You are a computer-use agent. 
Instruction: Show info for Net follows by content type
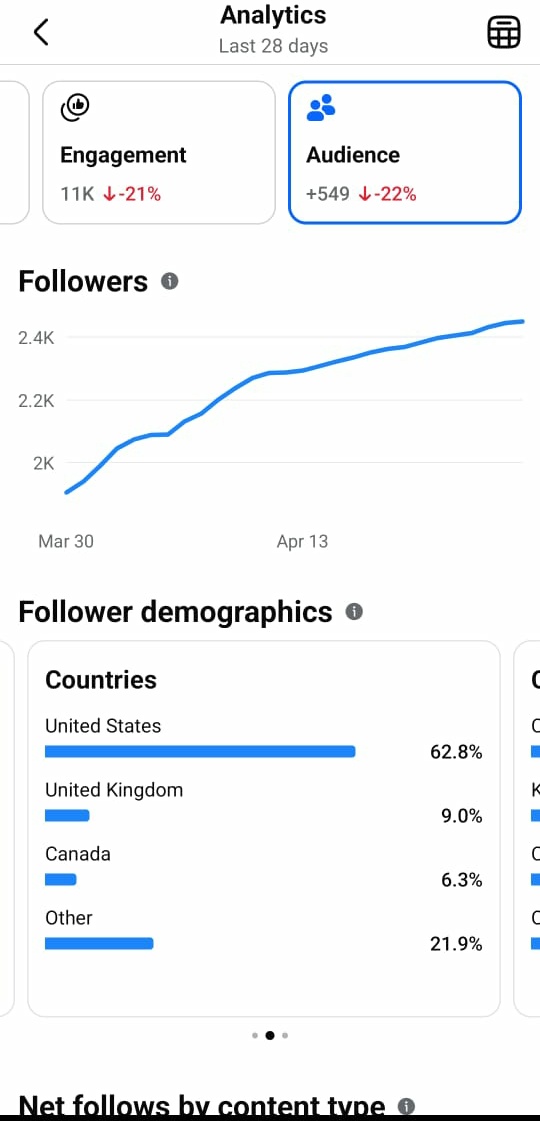[406, 1107]
